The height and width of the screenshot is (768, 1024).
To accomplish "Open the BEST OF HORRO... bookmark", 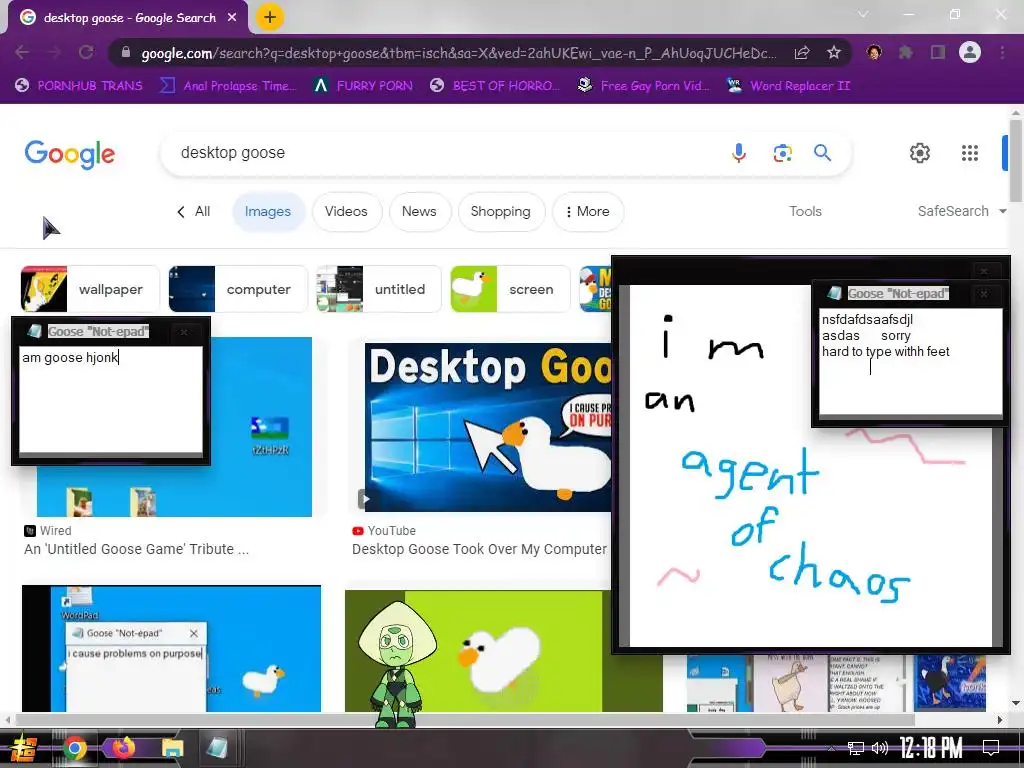I will [x=495, y=86].
